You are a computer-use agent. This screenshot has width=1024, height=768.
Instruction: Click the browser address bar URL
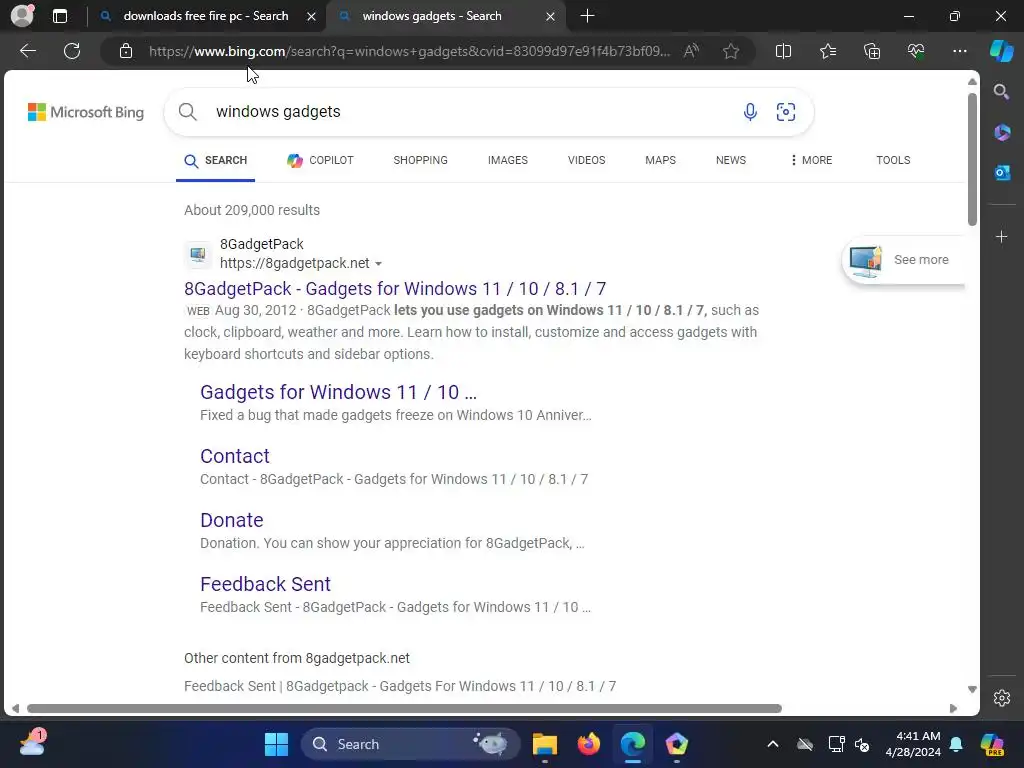[409, 51]
